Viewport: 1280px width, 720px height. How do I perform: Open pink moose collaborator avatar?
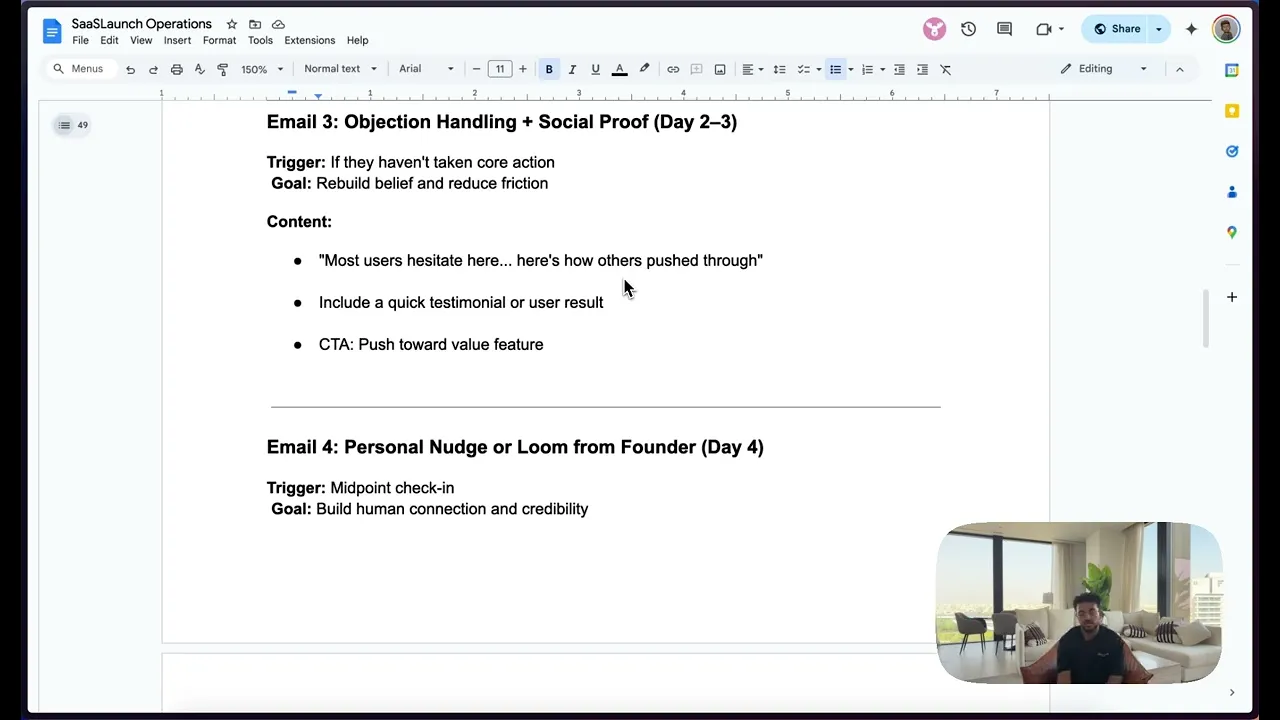934,29
